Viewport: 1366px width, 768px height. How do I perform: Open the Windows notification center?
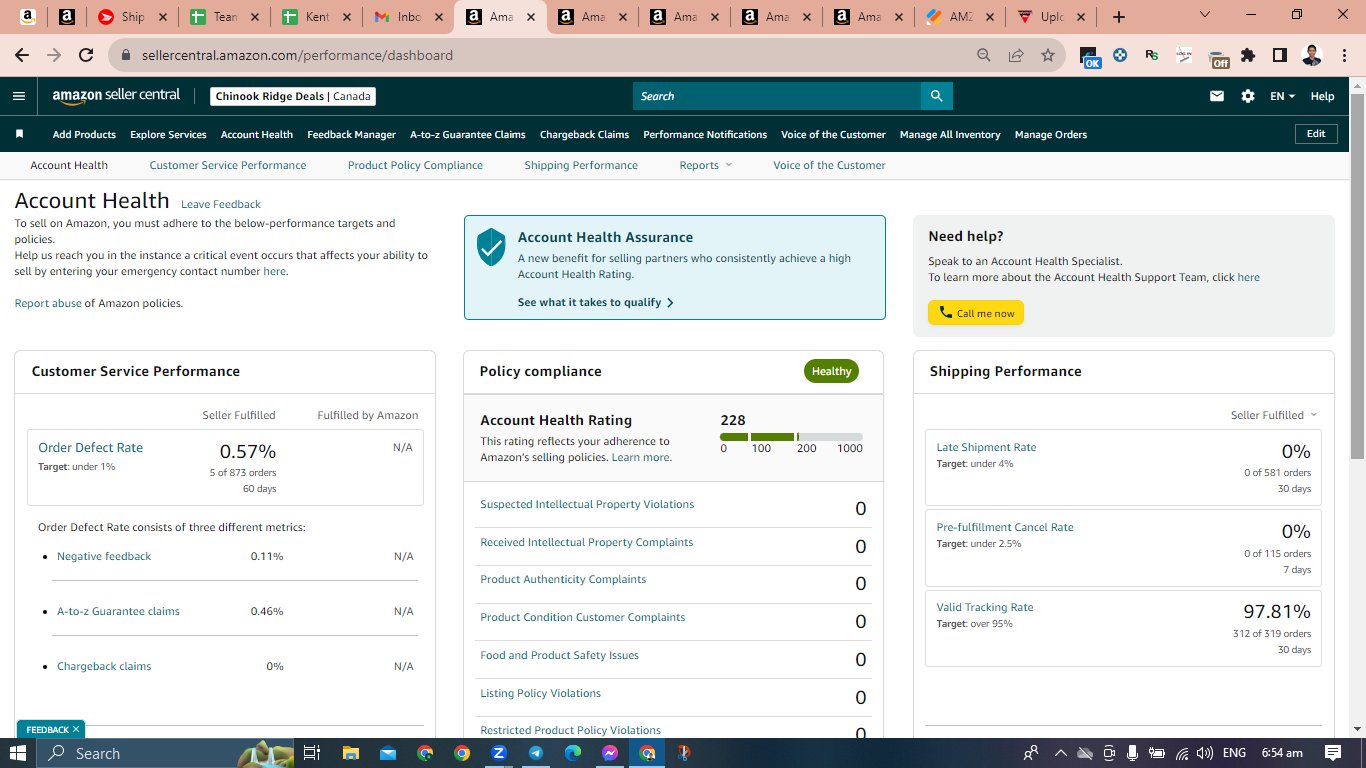pos(1332,753)
